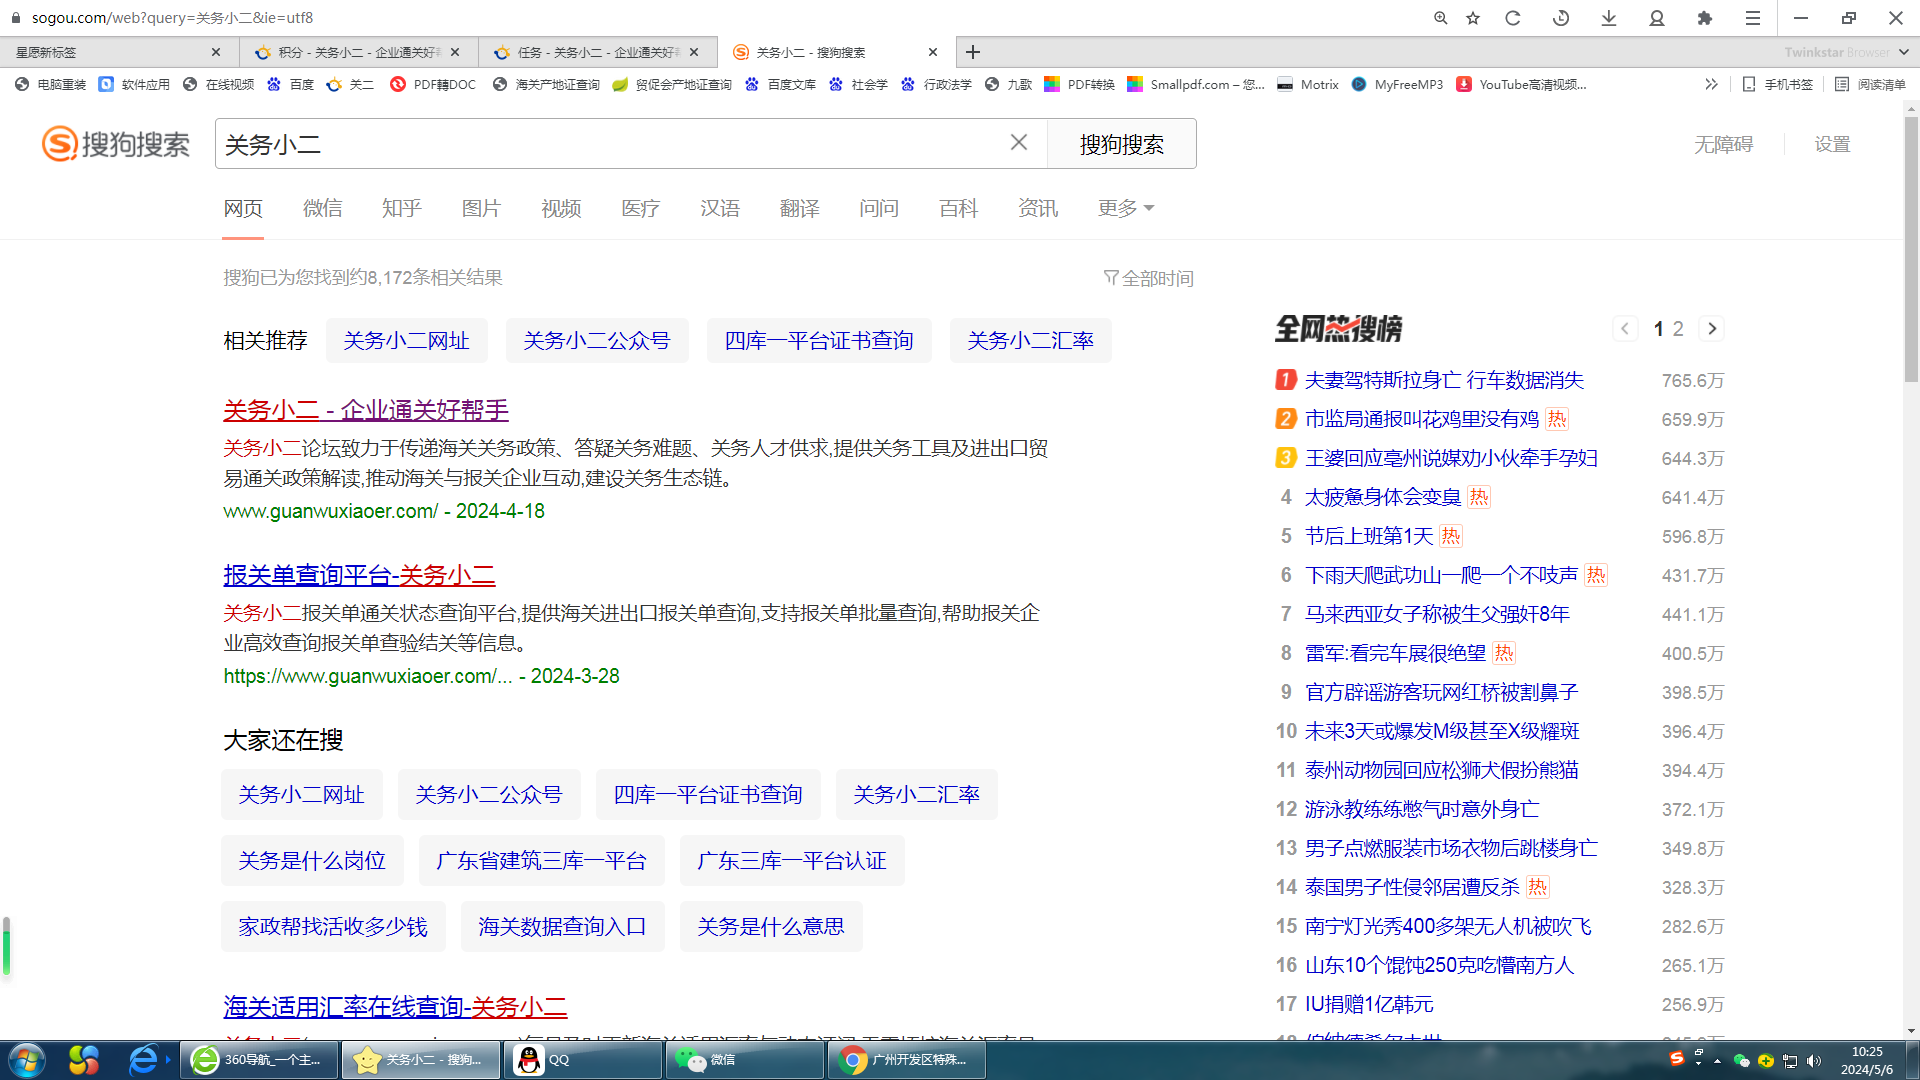Click suggestion 广东省建筑三库一平台
The width and height of the screenshot is (1920, 1080).
point(542,861)
